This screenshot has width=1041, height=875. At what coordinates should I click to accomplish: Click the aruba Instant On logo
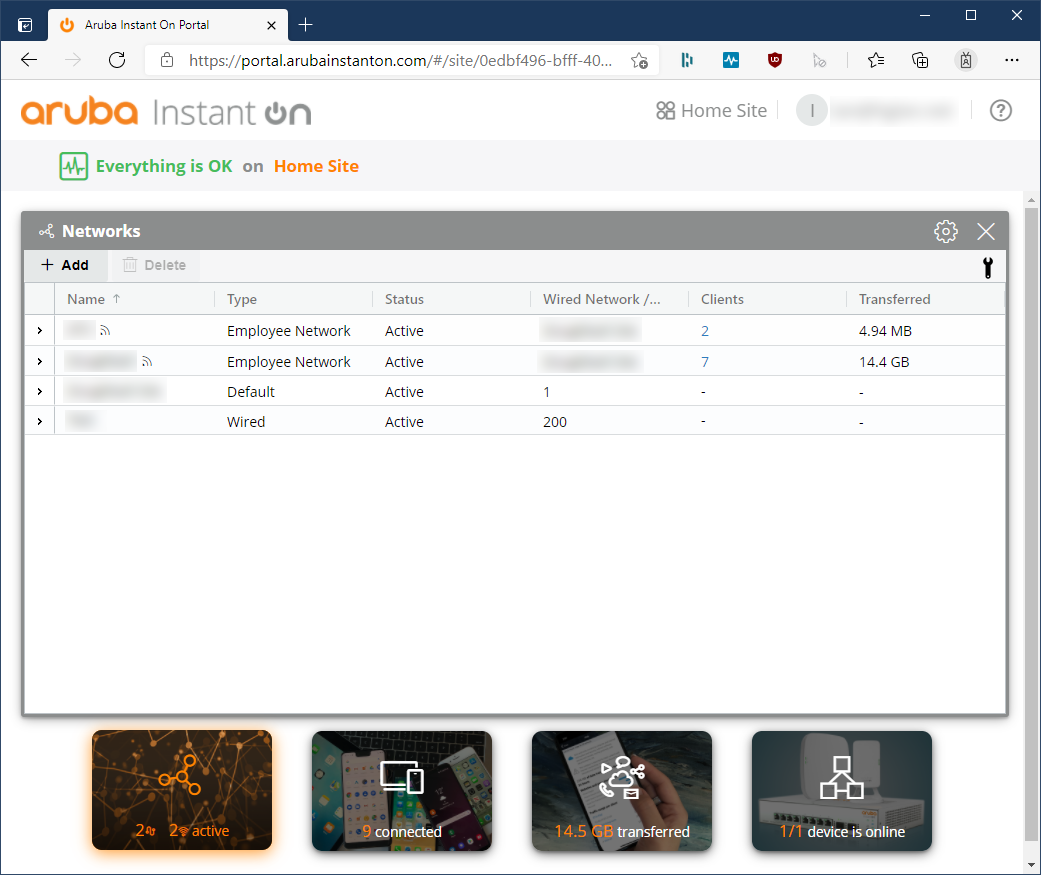point(165,112)
